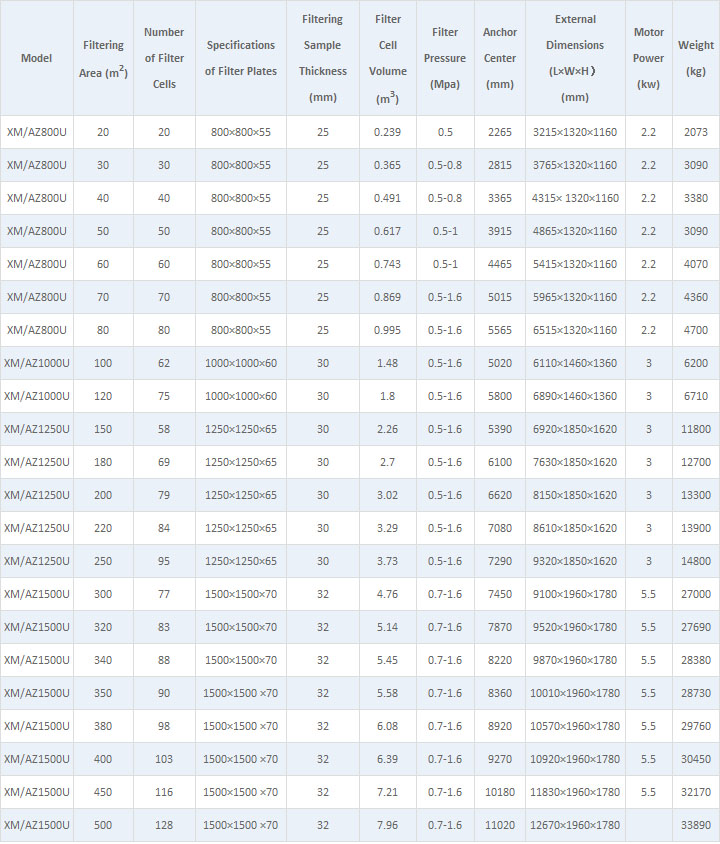Click the Model column header

36,58
